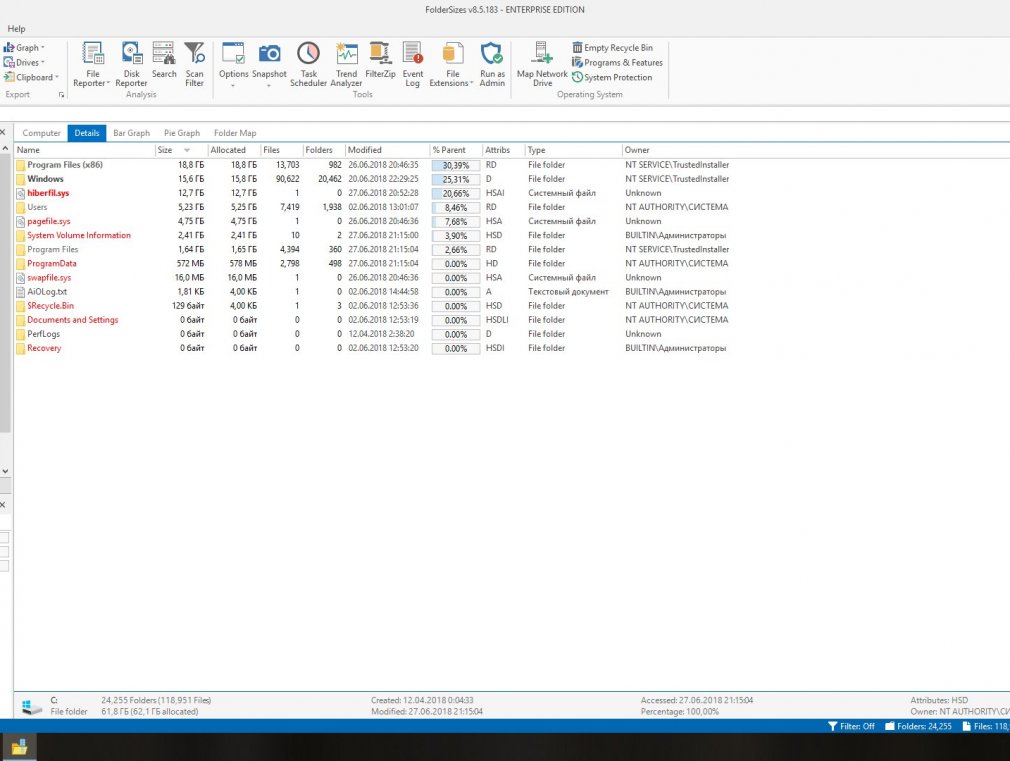Open the Options dialog icon
1010x761 pixels.
pos(233,53)
